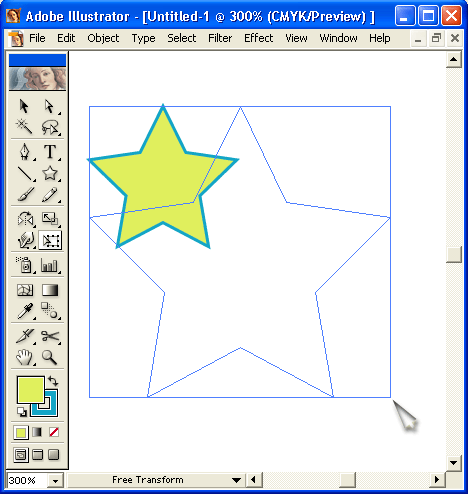This screenshot has height=494, width=468.
Task: Switch to Full Screen Mode
Action: tap(54, 455)
